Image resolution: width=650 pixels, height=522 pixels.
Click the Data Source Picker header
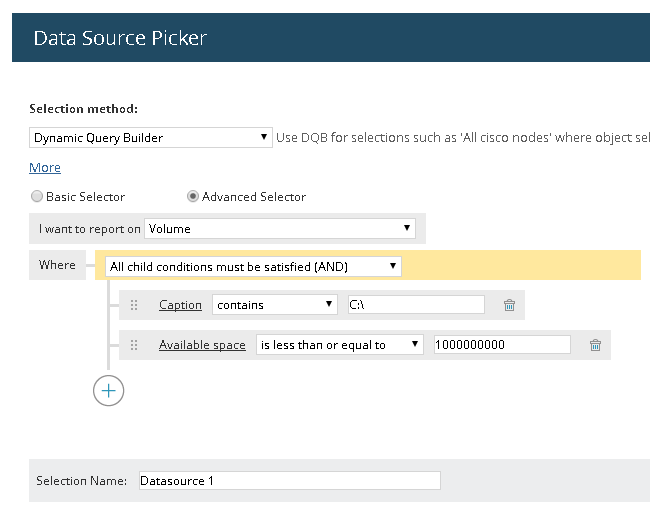[x=120, y=39]
